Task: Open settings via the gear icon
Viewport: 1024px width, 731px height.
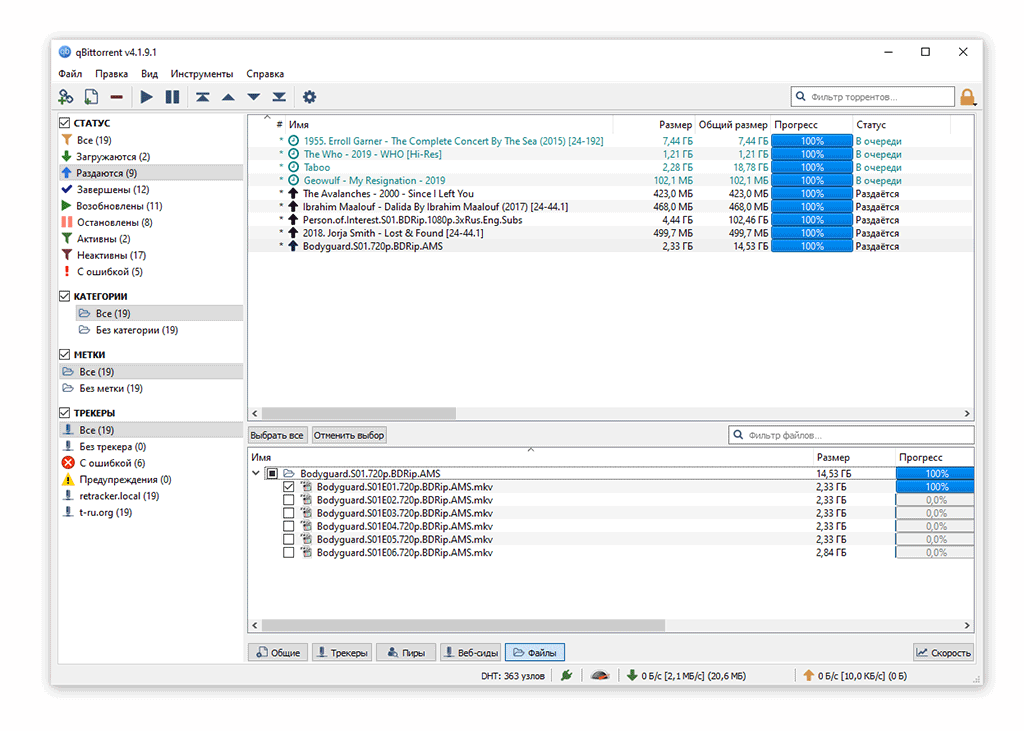Action: point(310,97)
